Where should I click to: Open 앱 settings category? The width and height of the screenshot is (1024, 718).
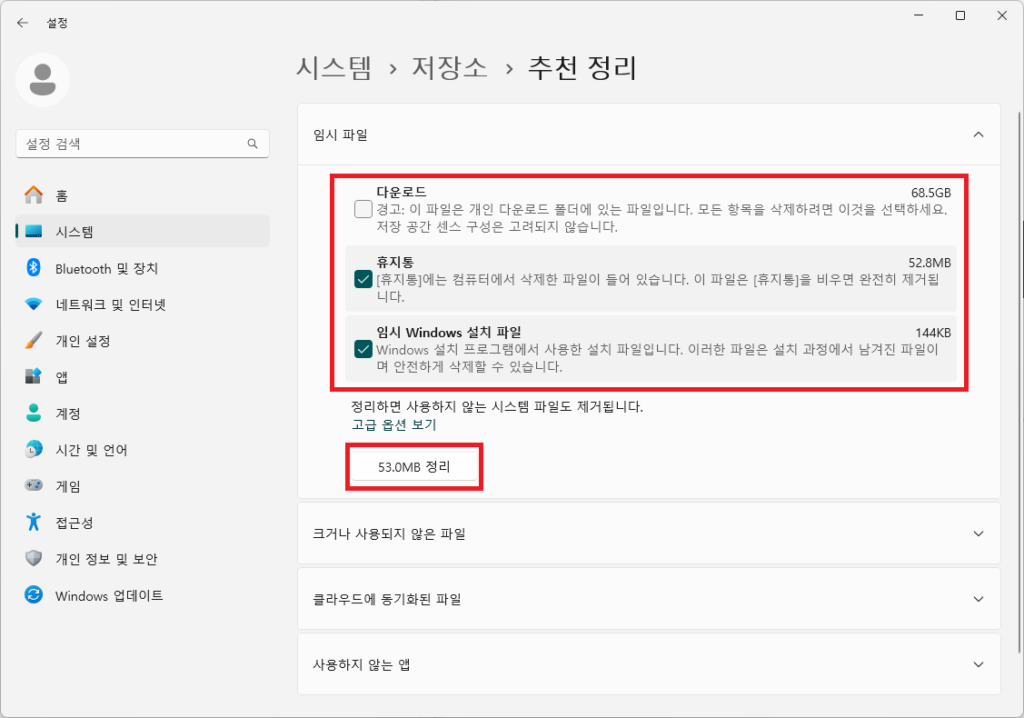142,377
